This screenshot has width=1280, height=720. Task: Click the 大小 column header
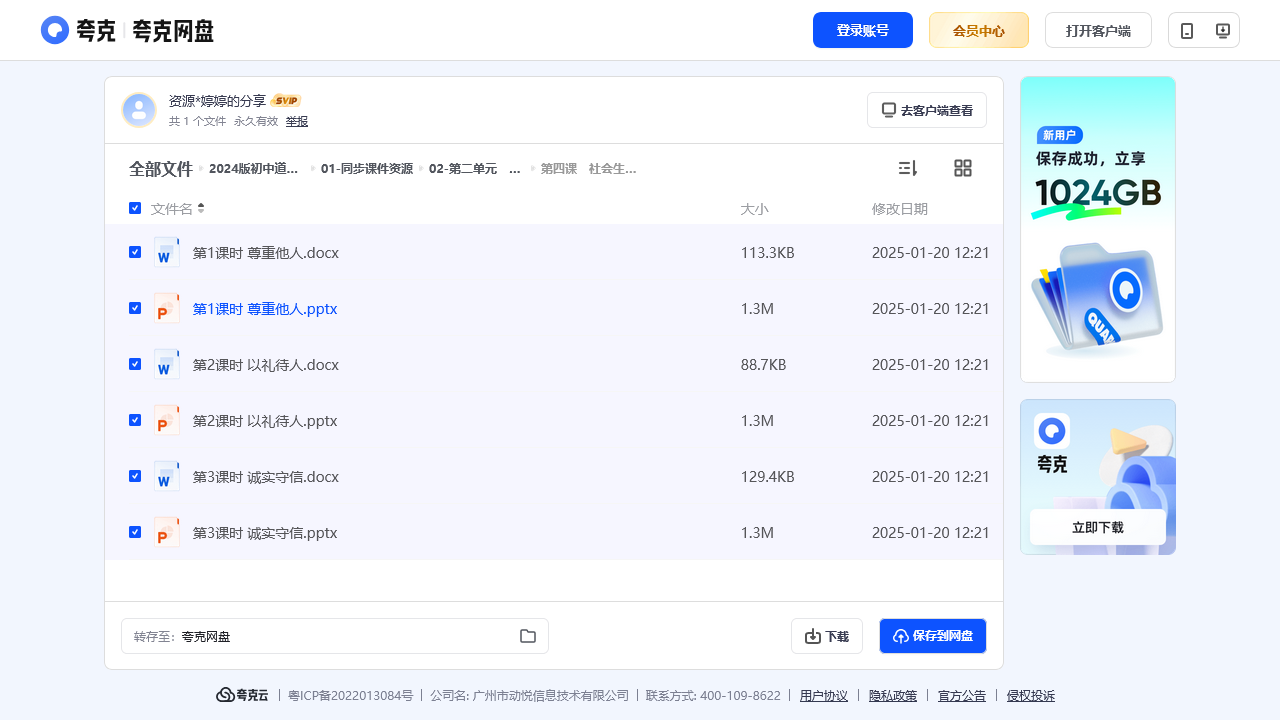(x=754, y=209)
